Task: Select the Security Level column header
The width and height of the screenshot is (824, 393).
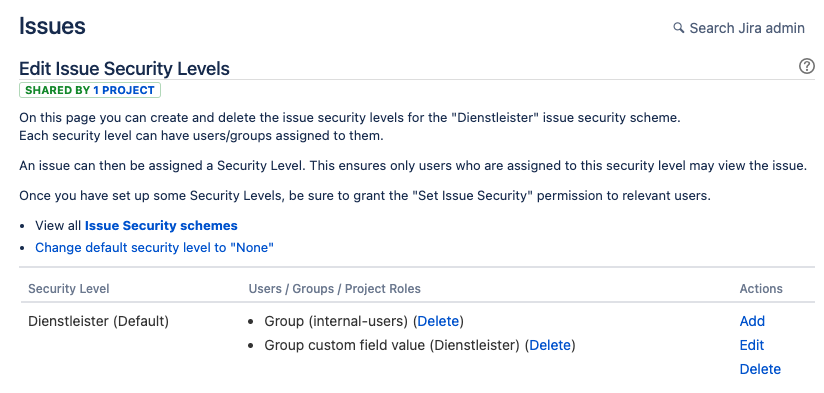Action: [69, 289]
